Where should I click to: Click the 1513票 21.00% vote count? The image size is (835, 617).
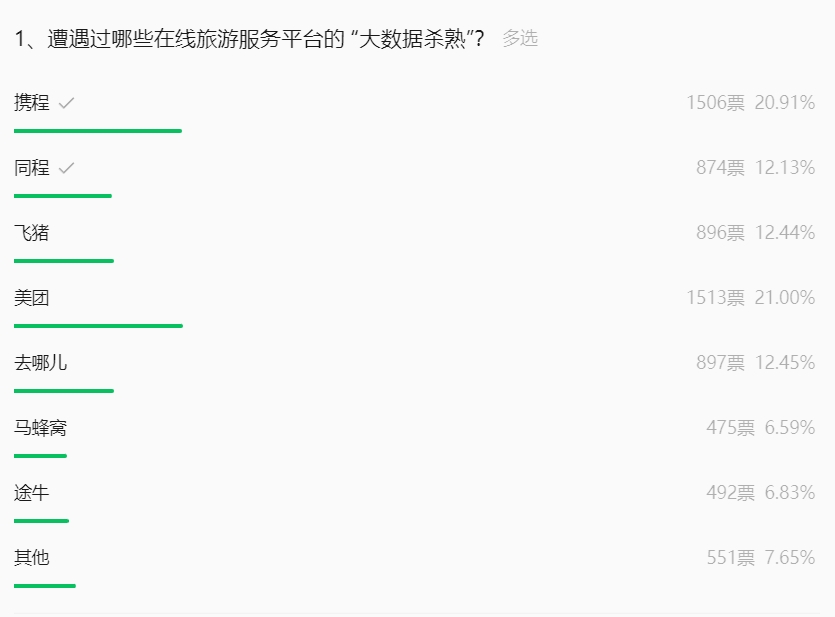(x=750, y=298)
